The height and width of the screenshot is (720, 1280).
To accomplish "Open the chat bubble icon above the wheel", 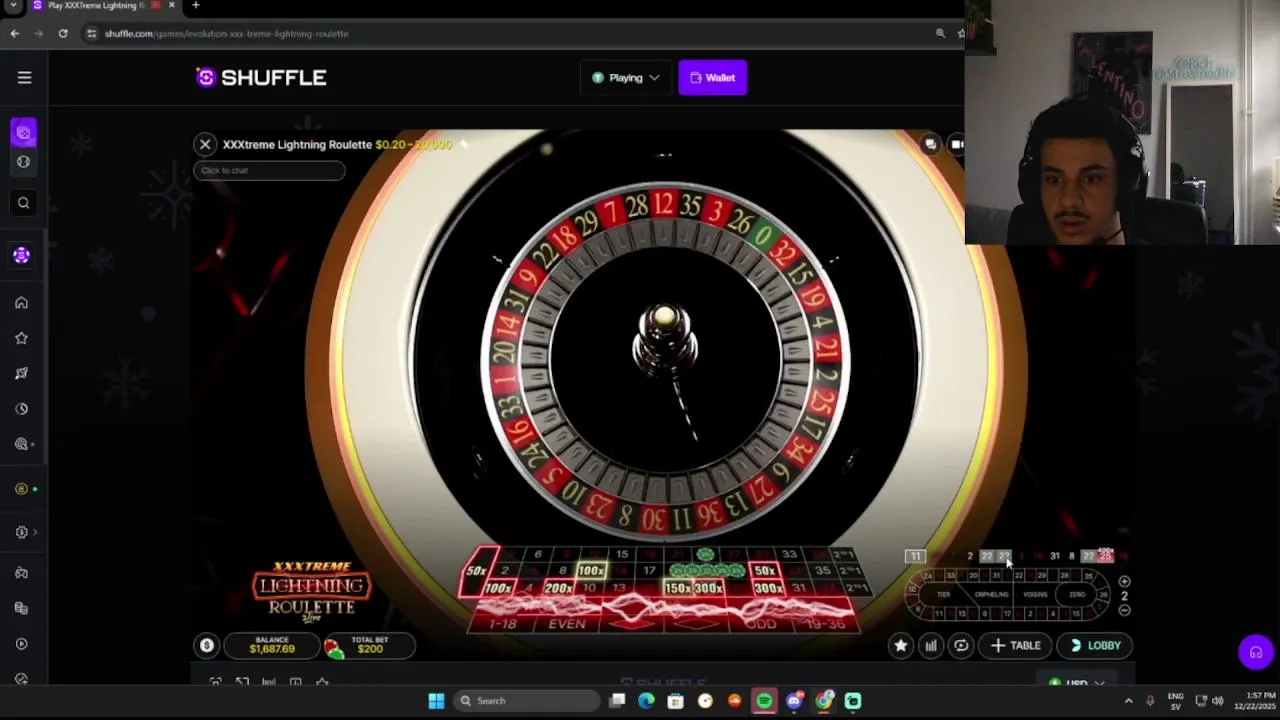I will click(930, 145).
